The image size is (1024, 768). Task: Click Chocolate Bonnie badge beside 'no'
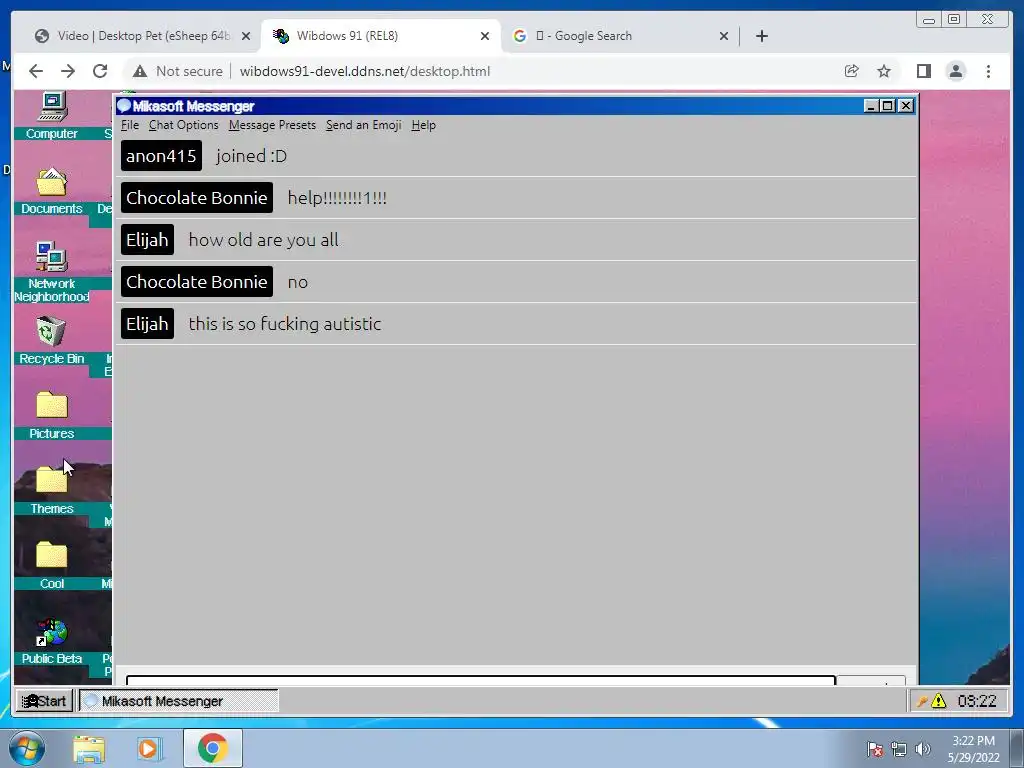197,281
